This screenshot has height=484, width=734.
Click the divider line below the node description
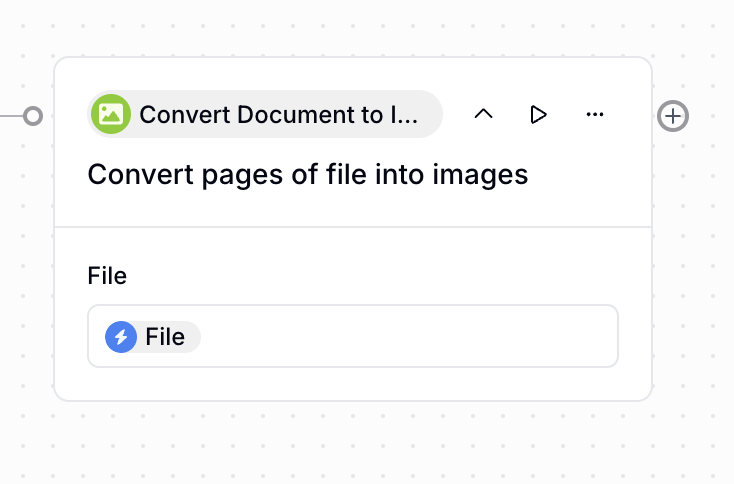pos(352,227)
